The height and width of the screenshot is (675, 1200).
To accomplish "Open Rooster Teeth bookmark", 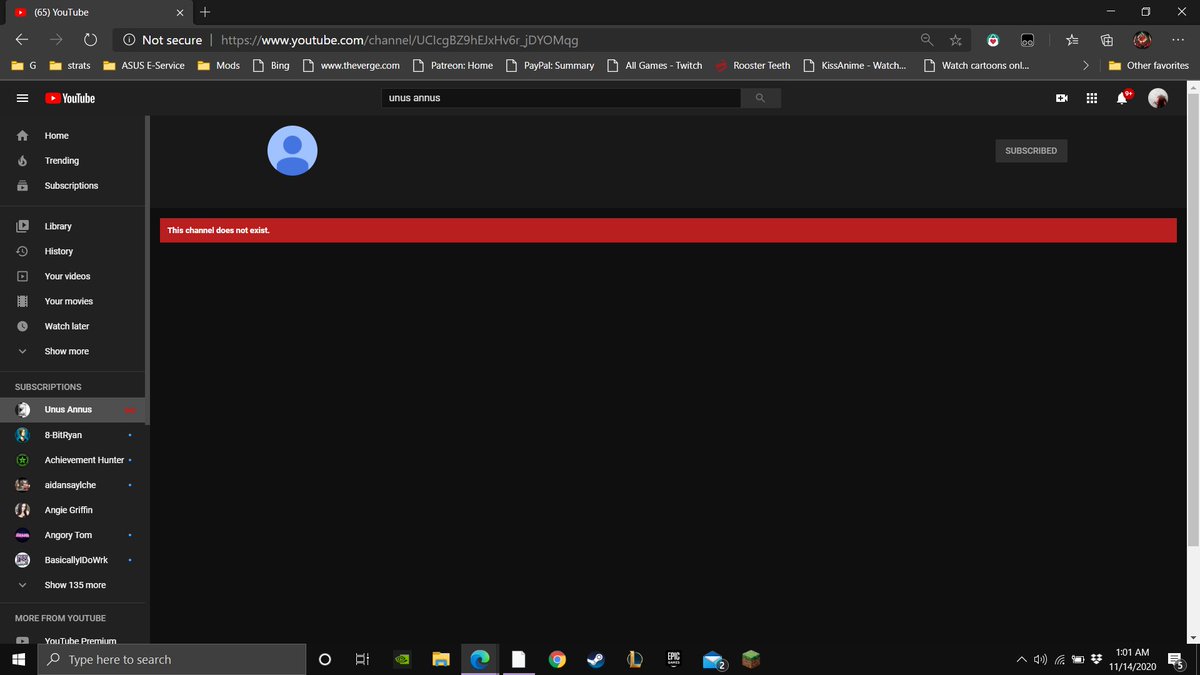I will click(752, 65).
